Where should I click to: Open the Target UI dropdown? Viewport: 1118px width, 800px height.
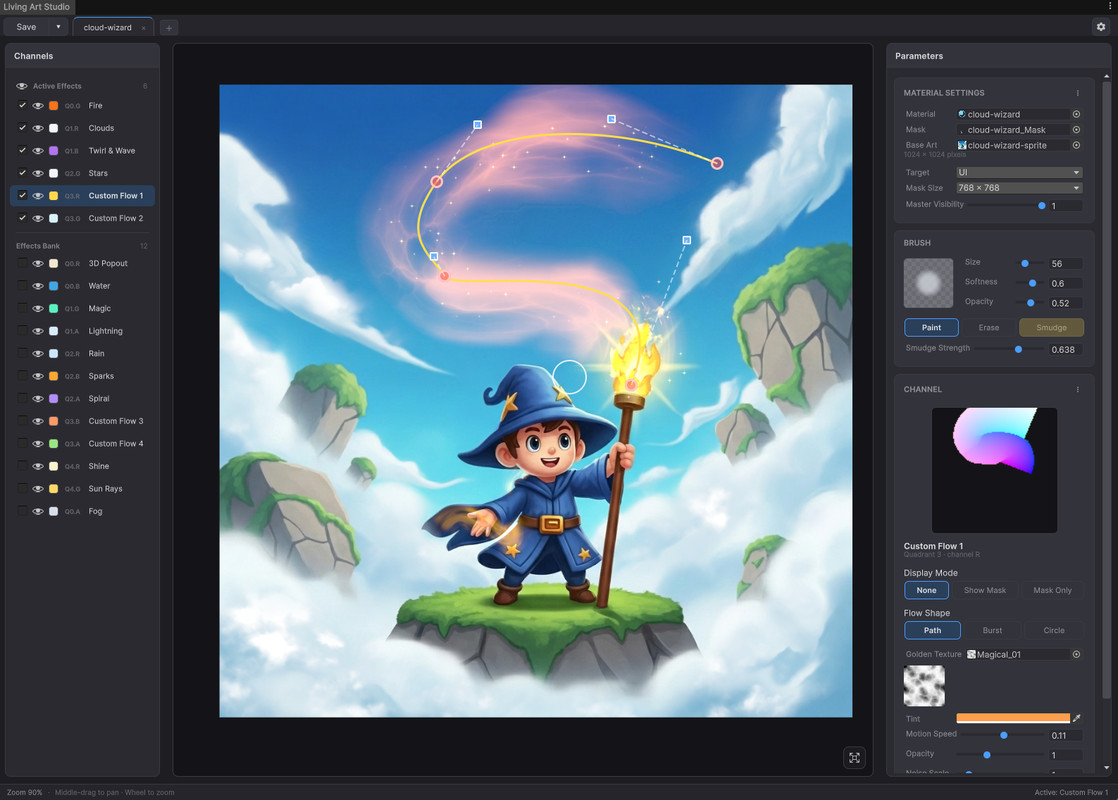1019,173
